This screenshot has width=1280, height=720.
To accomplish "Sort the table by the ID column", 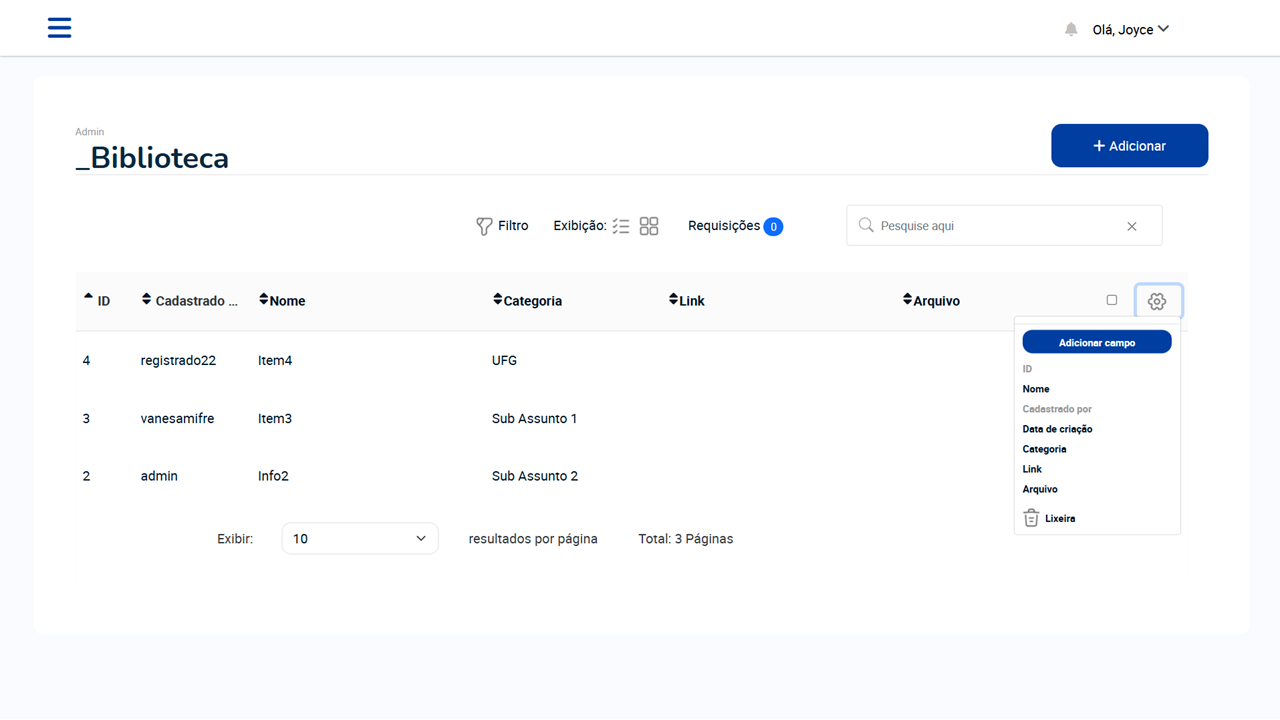I will [96, 300].
